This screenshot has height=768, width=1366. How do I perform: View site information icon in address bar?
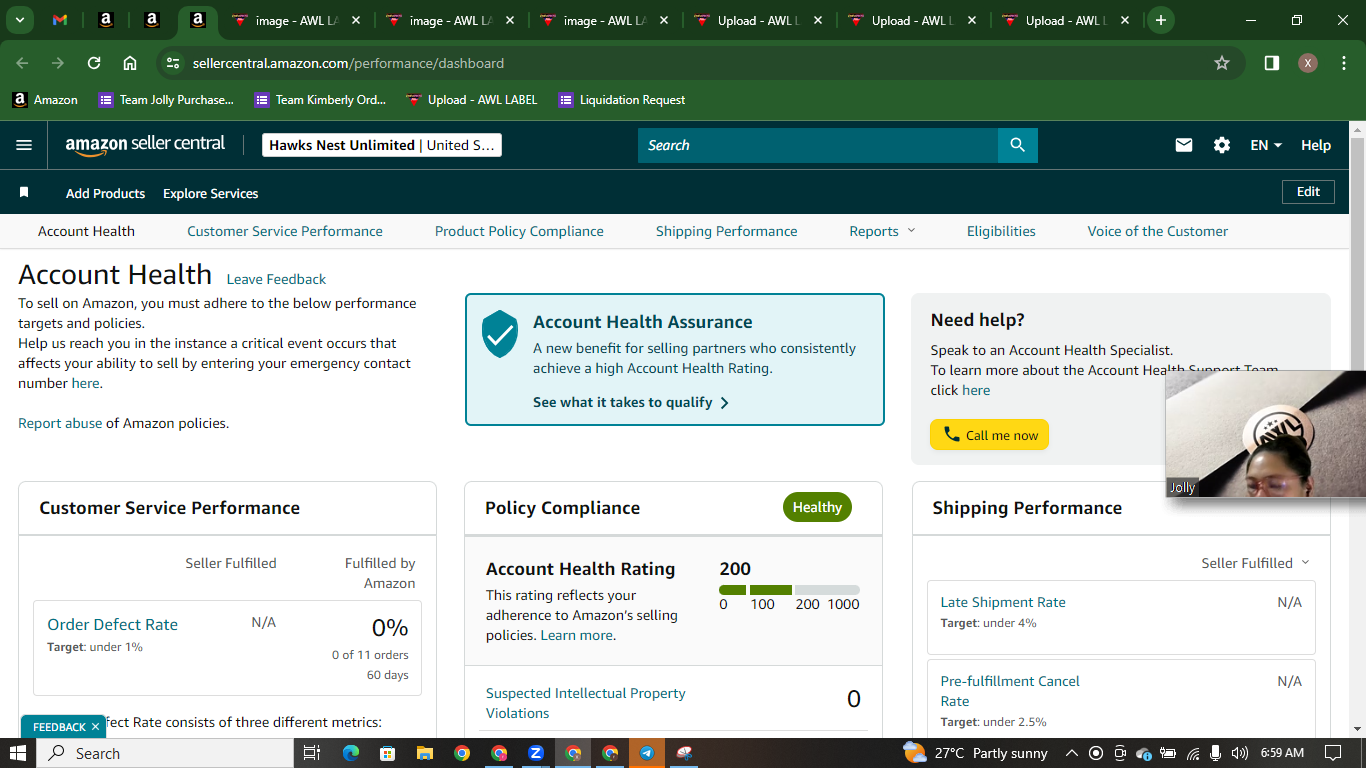(173, 63)
